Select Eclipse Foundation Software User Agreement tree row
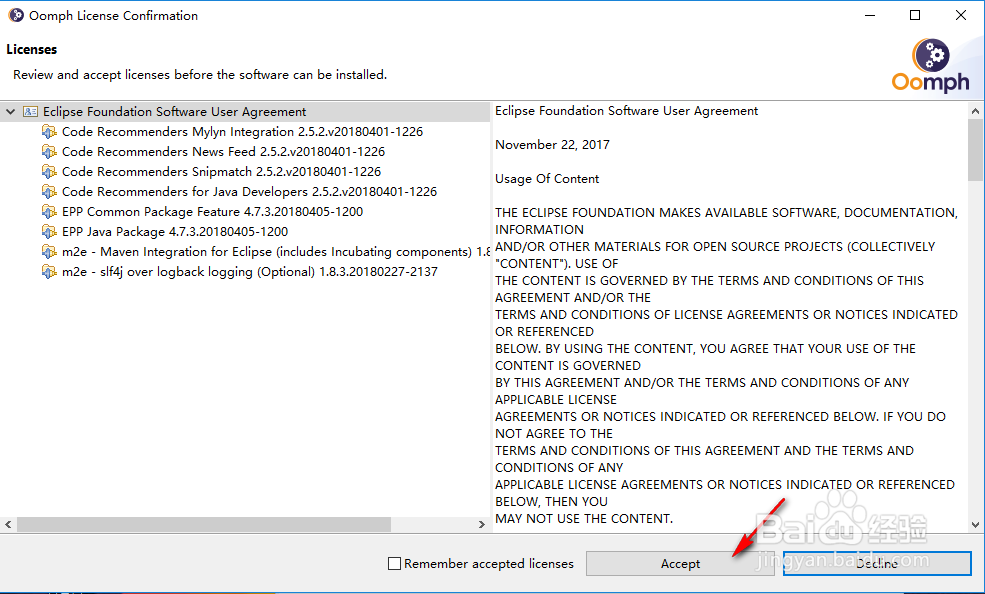Screen dimensions: 985x594 (245, 112)
